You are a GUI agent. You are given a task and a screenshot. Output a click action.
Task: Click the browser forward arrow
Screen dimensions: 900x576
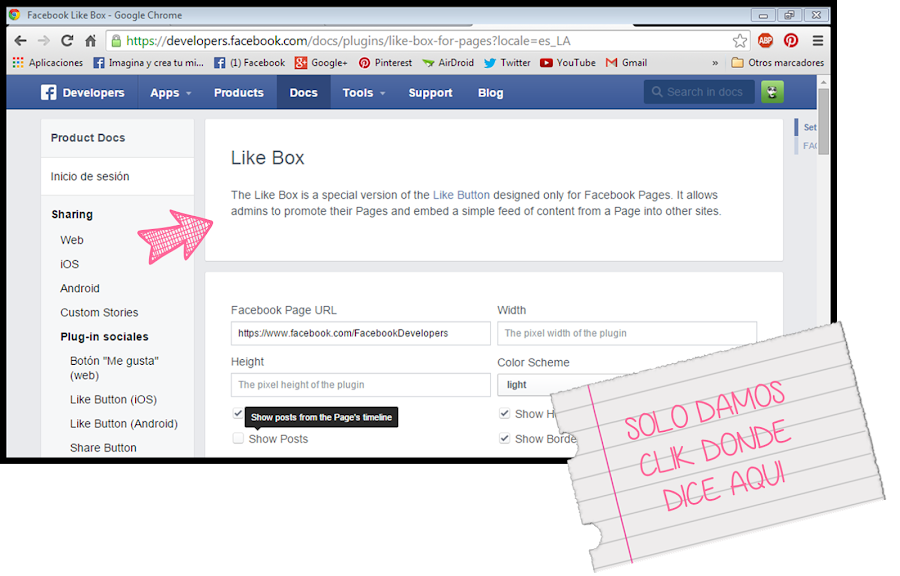click(44, 41)
